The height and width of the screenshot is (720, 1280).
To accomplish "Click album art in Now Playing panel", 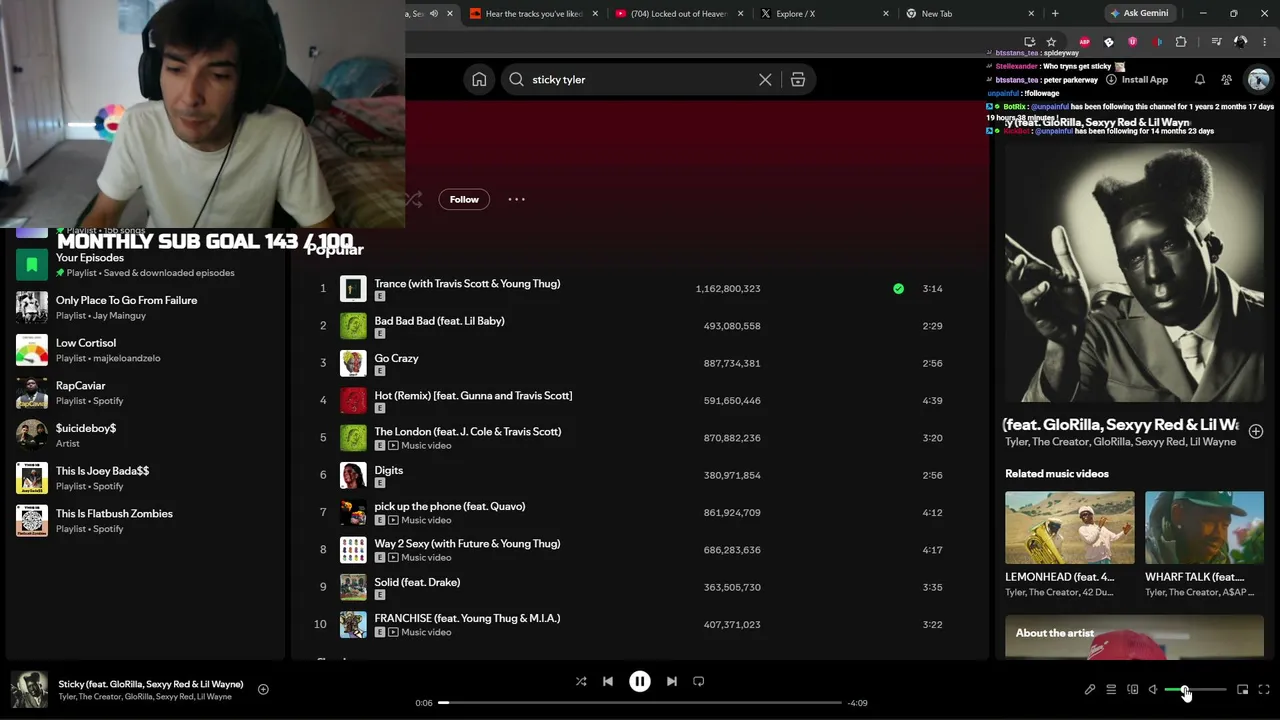I will (x=1134, y=273).
